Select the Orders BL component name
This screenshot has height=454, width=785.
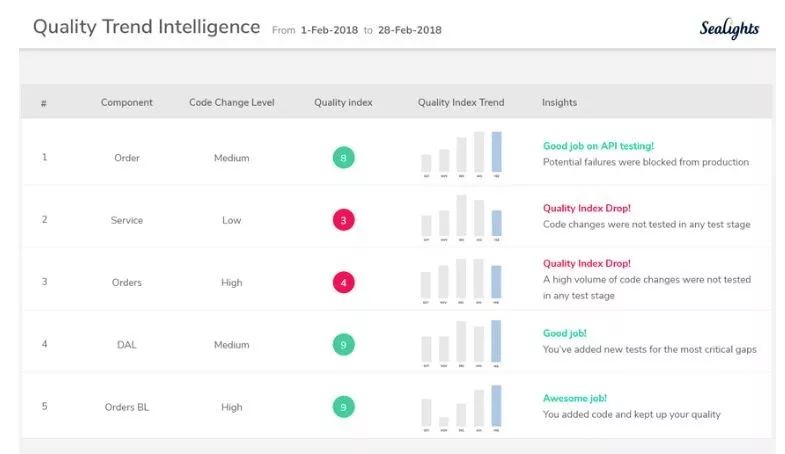click(x=127, y=407)
